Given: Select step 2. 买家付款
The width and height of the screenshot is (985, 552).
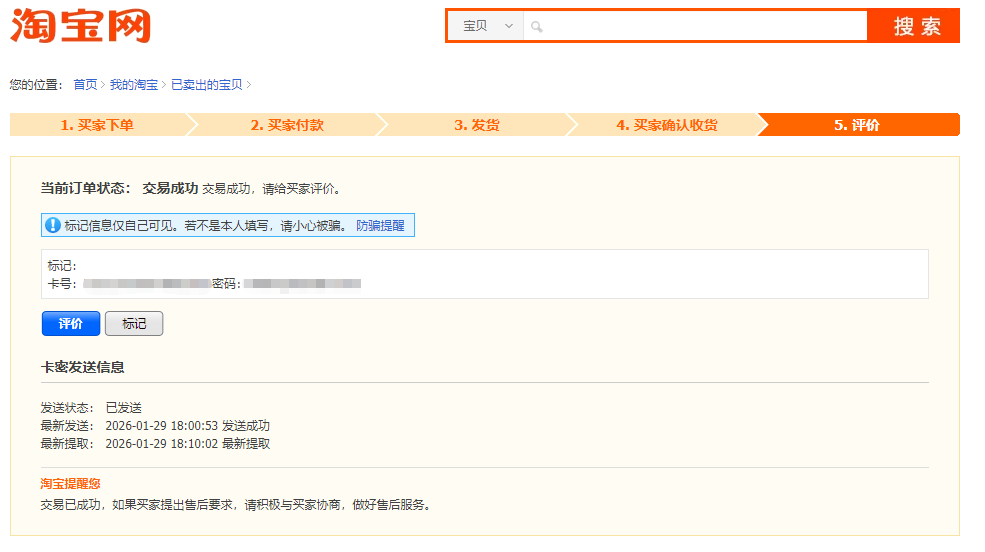Looking at the screenshot, I should (286, 125).
